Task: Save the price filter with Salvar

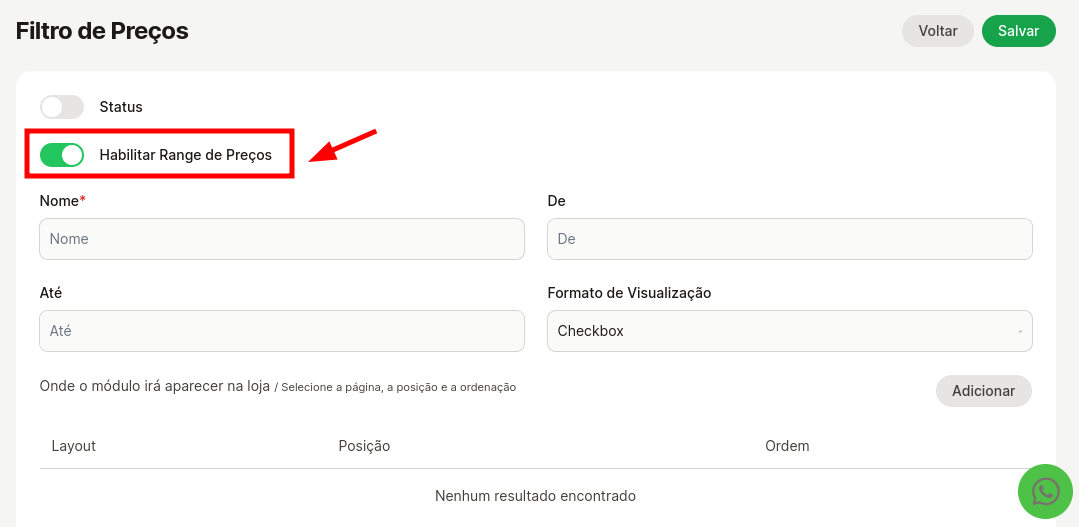Action: (x=1018, y=31)
